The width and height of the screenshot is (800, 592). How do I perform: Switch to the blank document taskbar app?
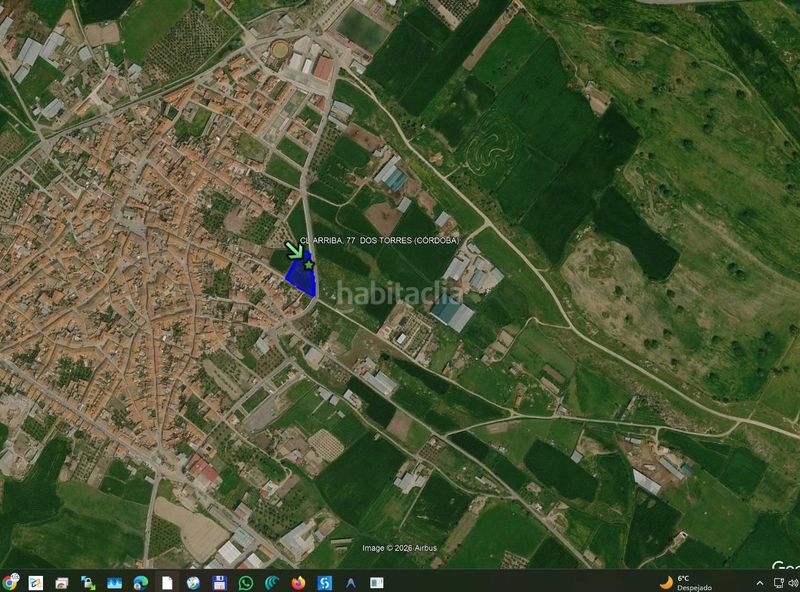click(x=167, y=582)
